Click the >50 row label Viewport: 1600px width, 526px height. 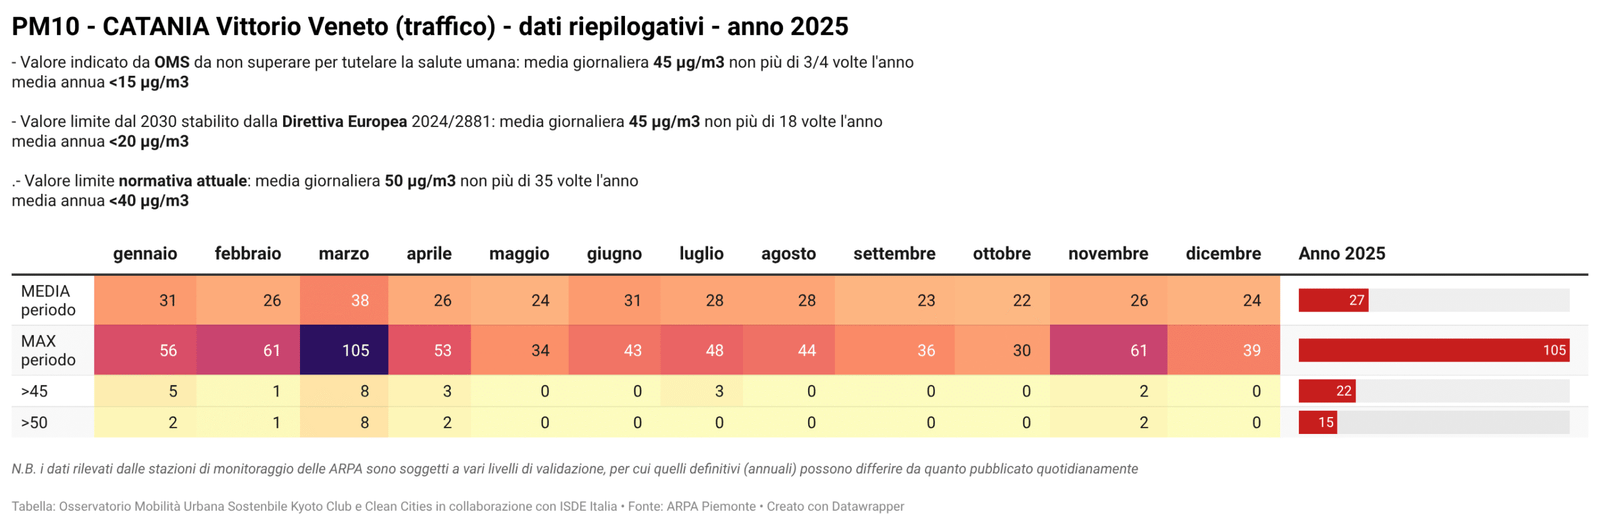34,423
